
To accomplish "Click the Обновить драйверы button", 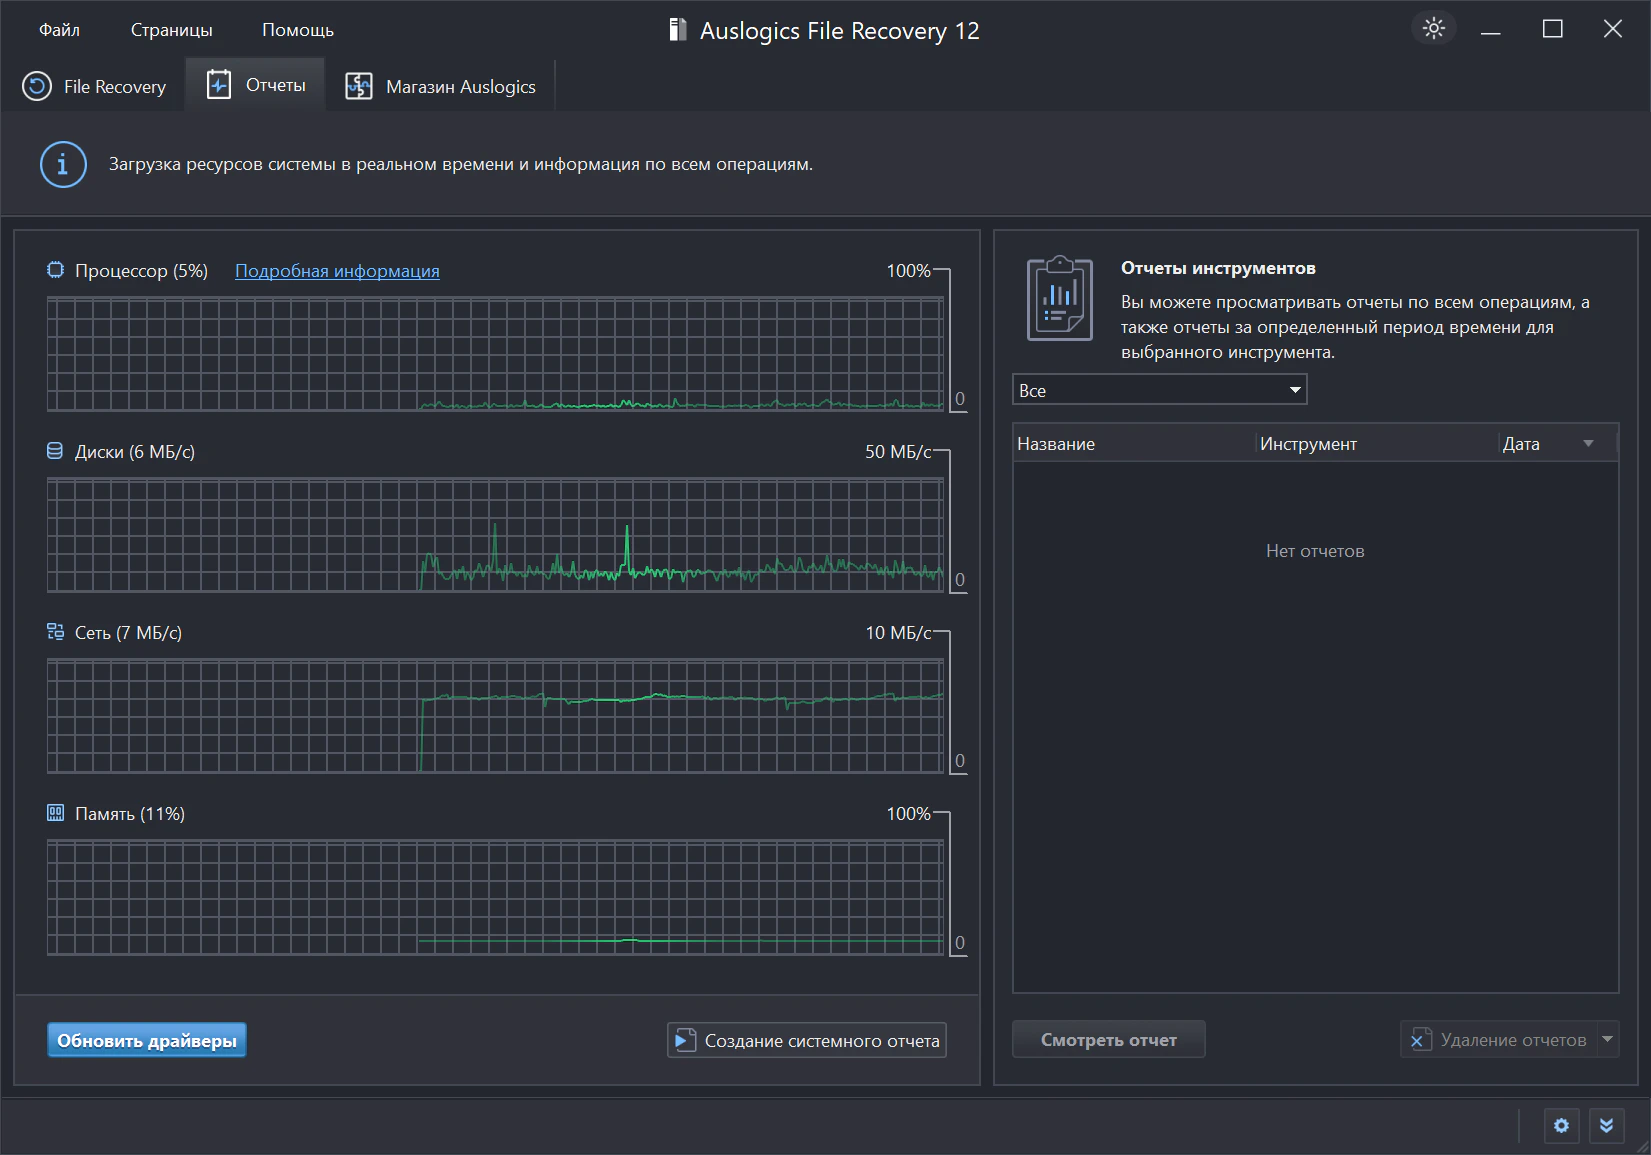I will click(x=147, y=1040).
